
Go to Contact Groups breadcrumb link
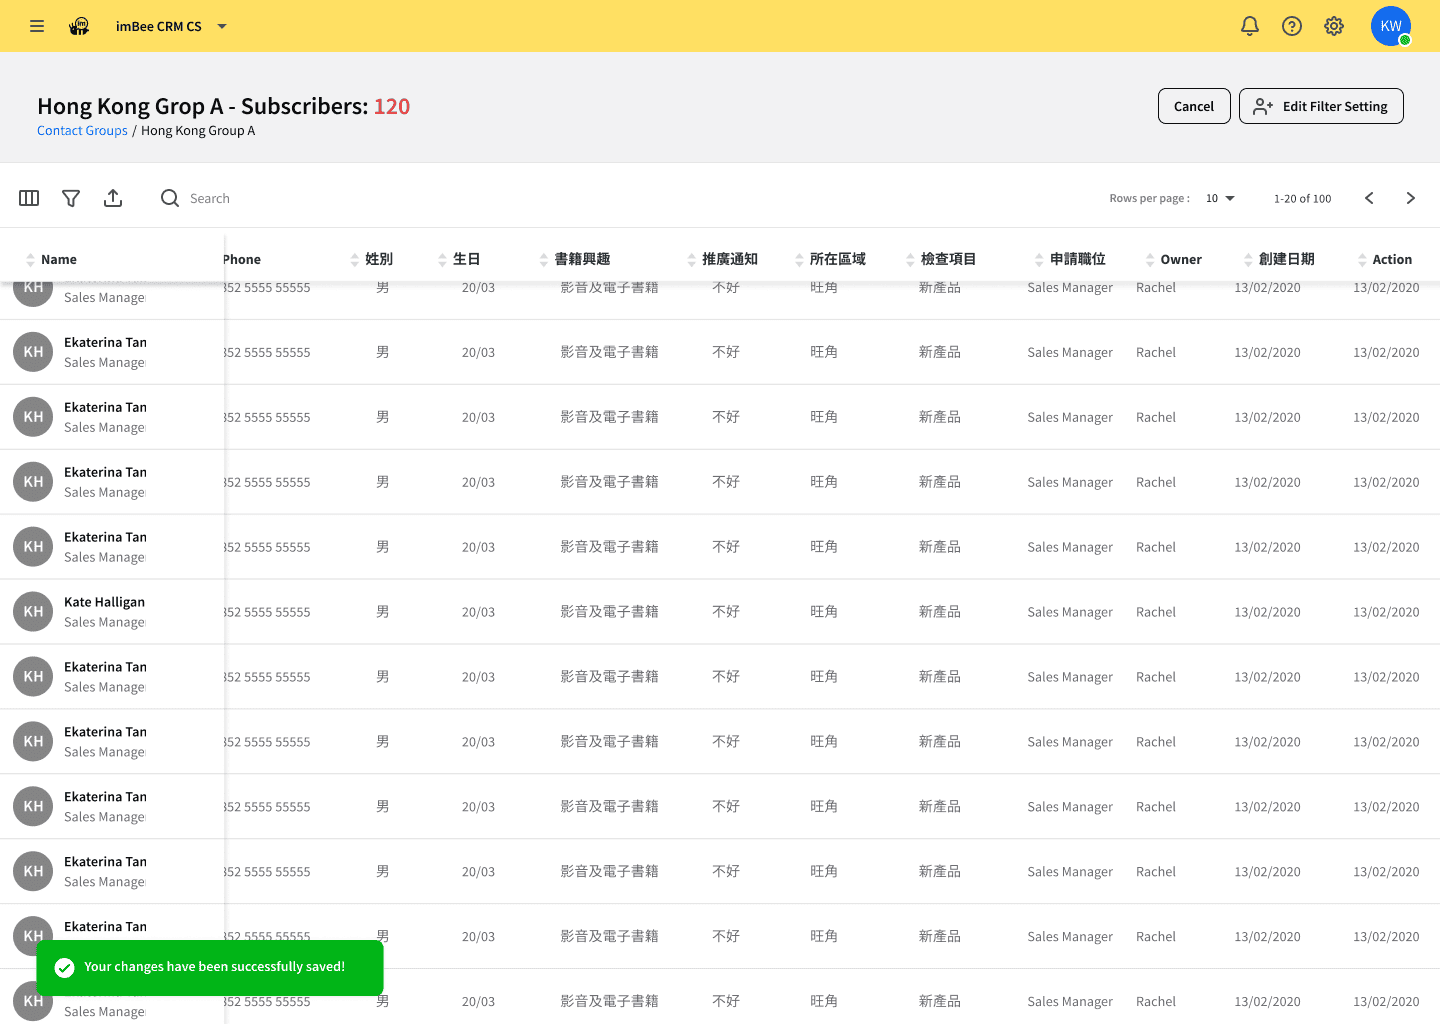82,130
